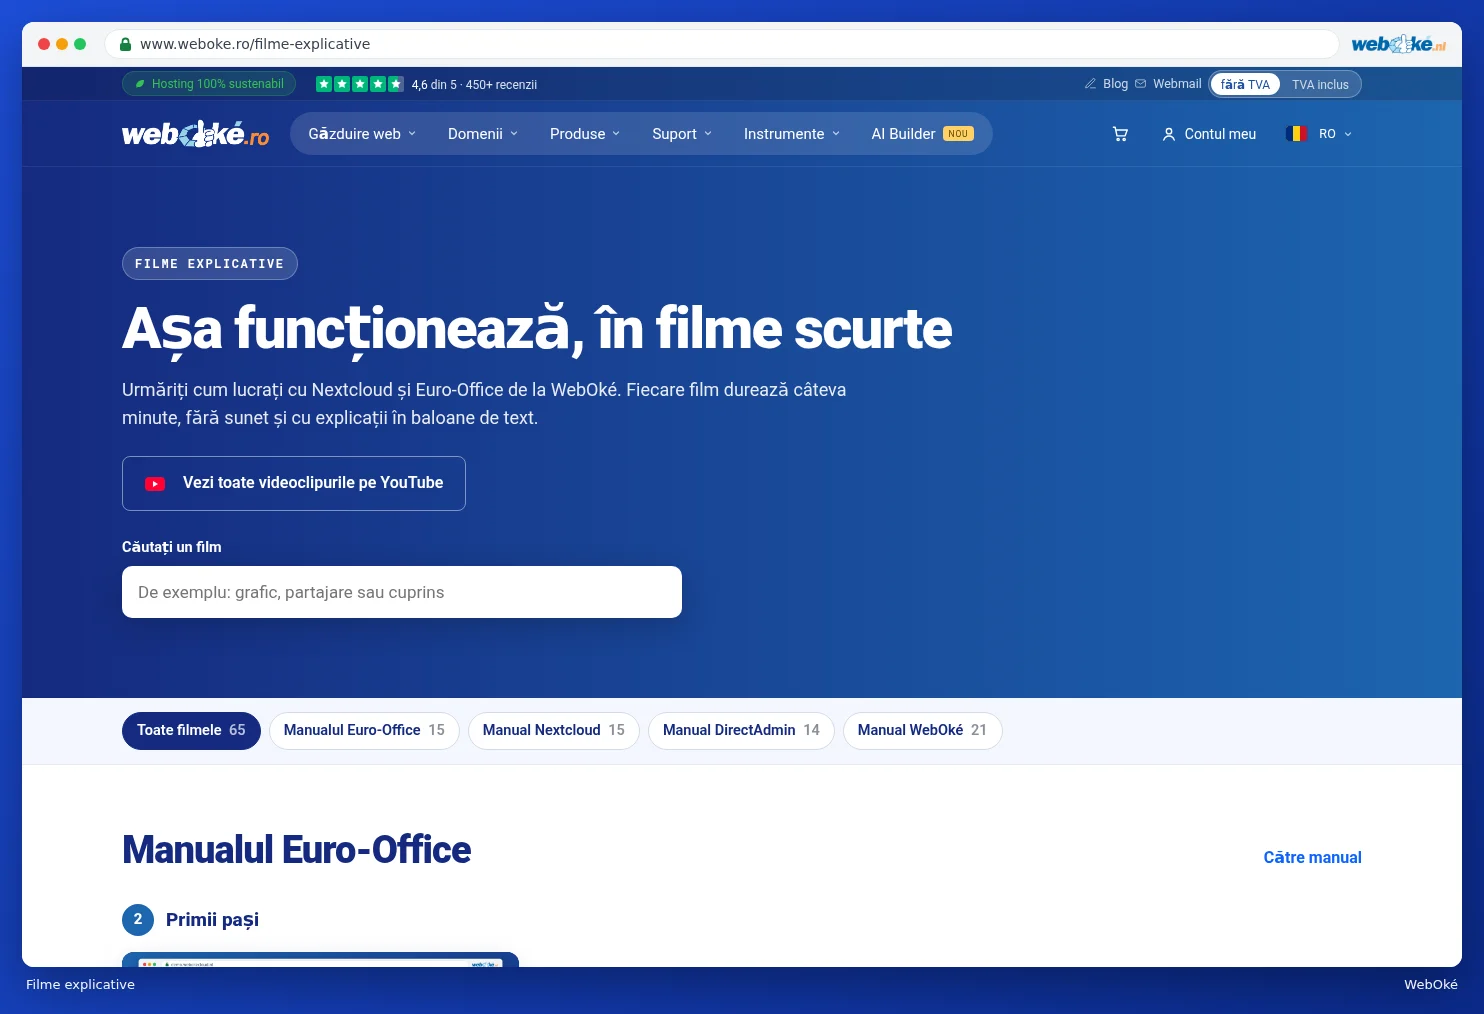Select the "fără TVA" price option
The height and width of the screenshot is (1014, 1484).
click(x=1245, y=84)
